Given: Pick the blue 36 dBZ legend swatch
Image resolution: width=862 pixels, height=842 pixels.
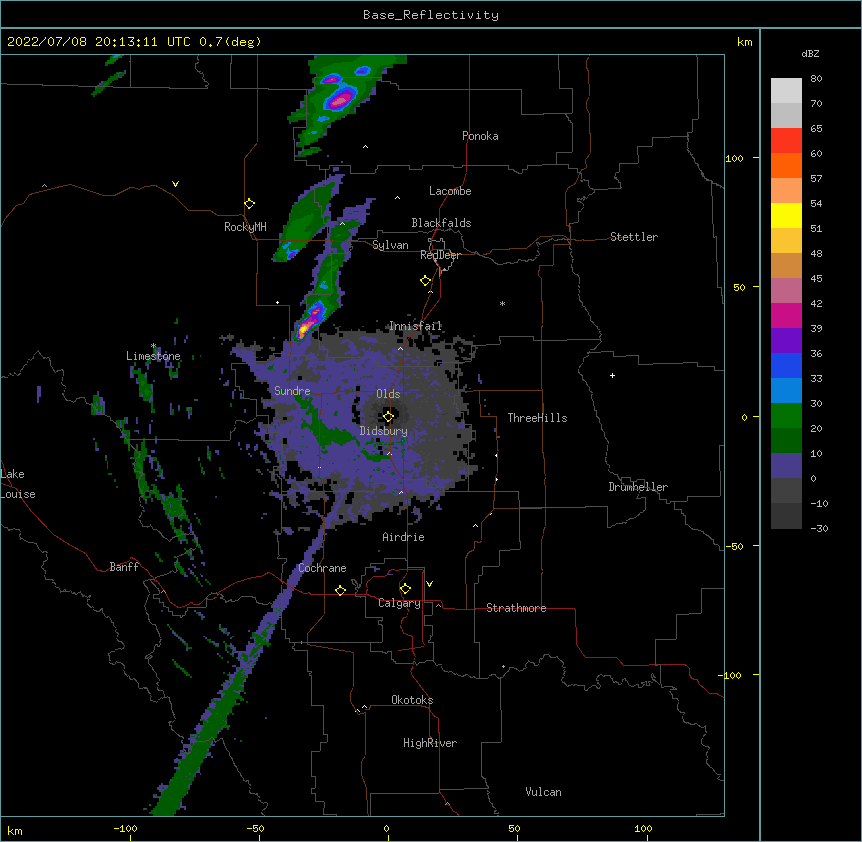Looking at the screenshot, I should [x=786, y=365].
